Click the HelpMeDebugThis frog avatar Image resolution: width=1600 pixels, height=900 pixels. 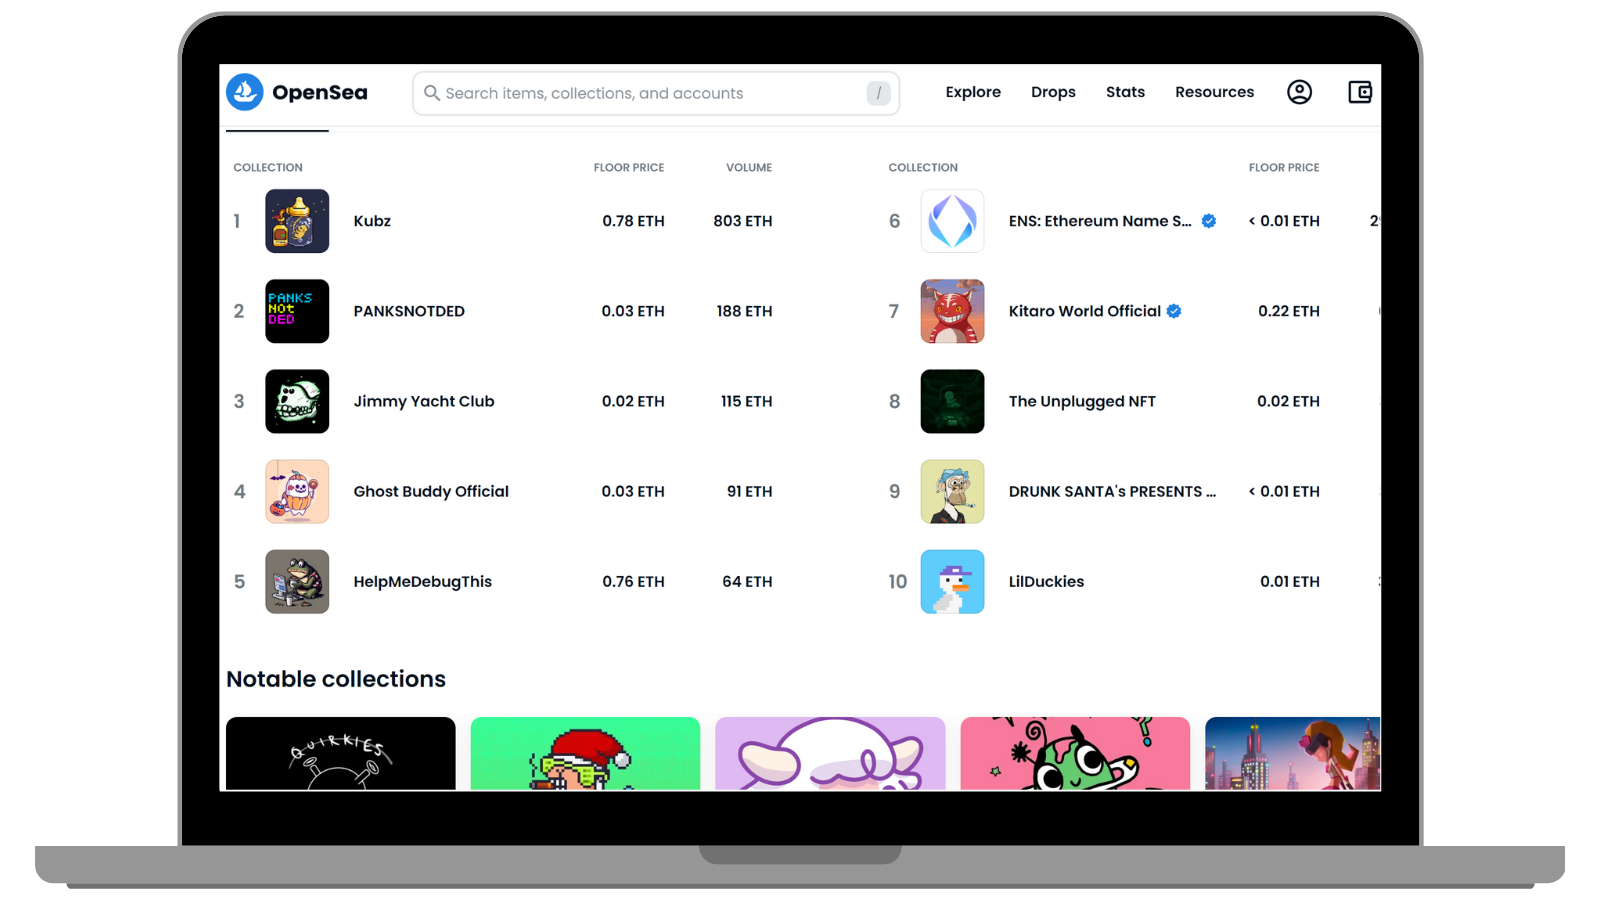(297, 581)
